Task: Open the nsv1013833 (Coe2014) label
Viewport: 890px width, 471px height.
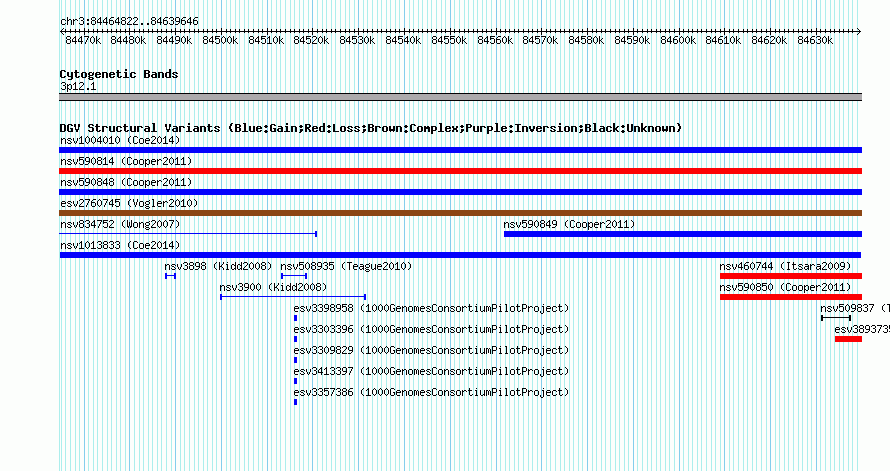Action: (x=120, y=245)
